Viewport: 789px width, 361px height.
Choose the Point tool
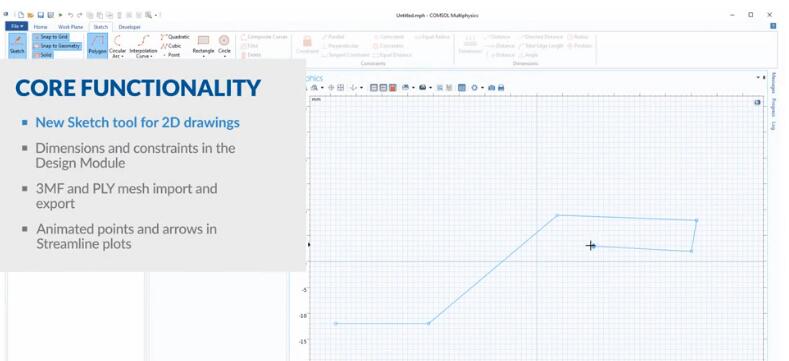pyautogui.click(x=171, y=55)
